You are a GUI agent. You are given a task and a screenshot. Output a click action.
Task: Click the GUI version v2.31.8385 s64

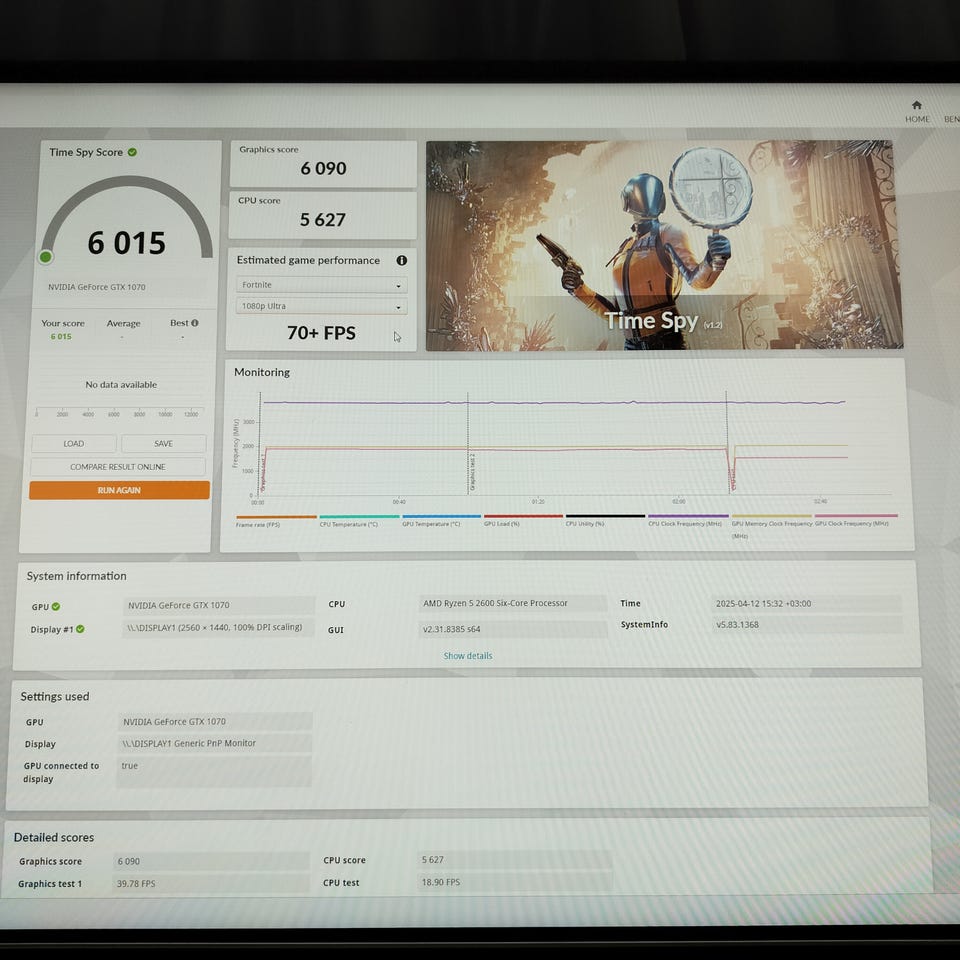tap(512, 629)
